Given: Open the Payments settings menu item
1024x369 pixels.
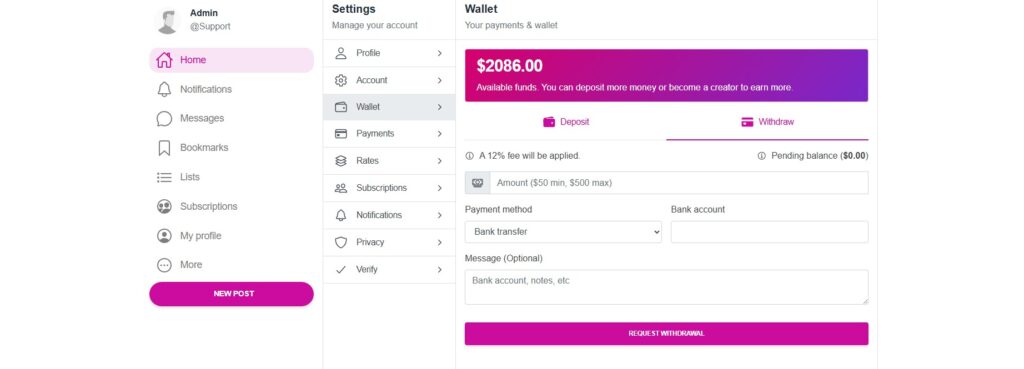Looking at the screenshot, I should tap(389, 134).
